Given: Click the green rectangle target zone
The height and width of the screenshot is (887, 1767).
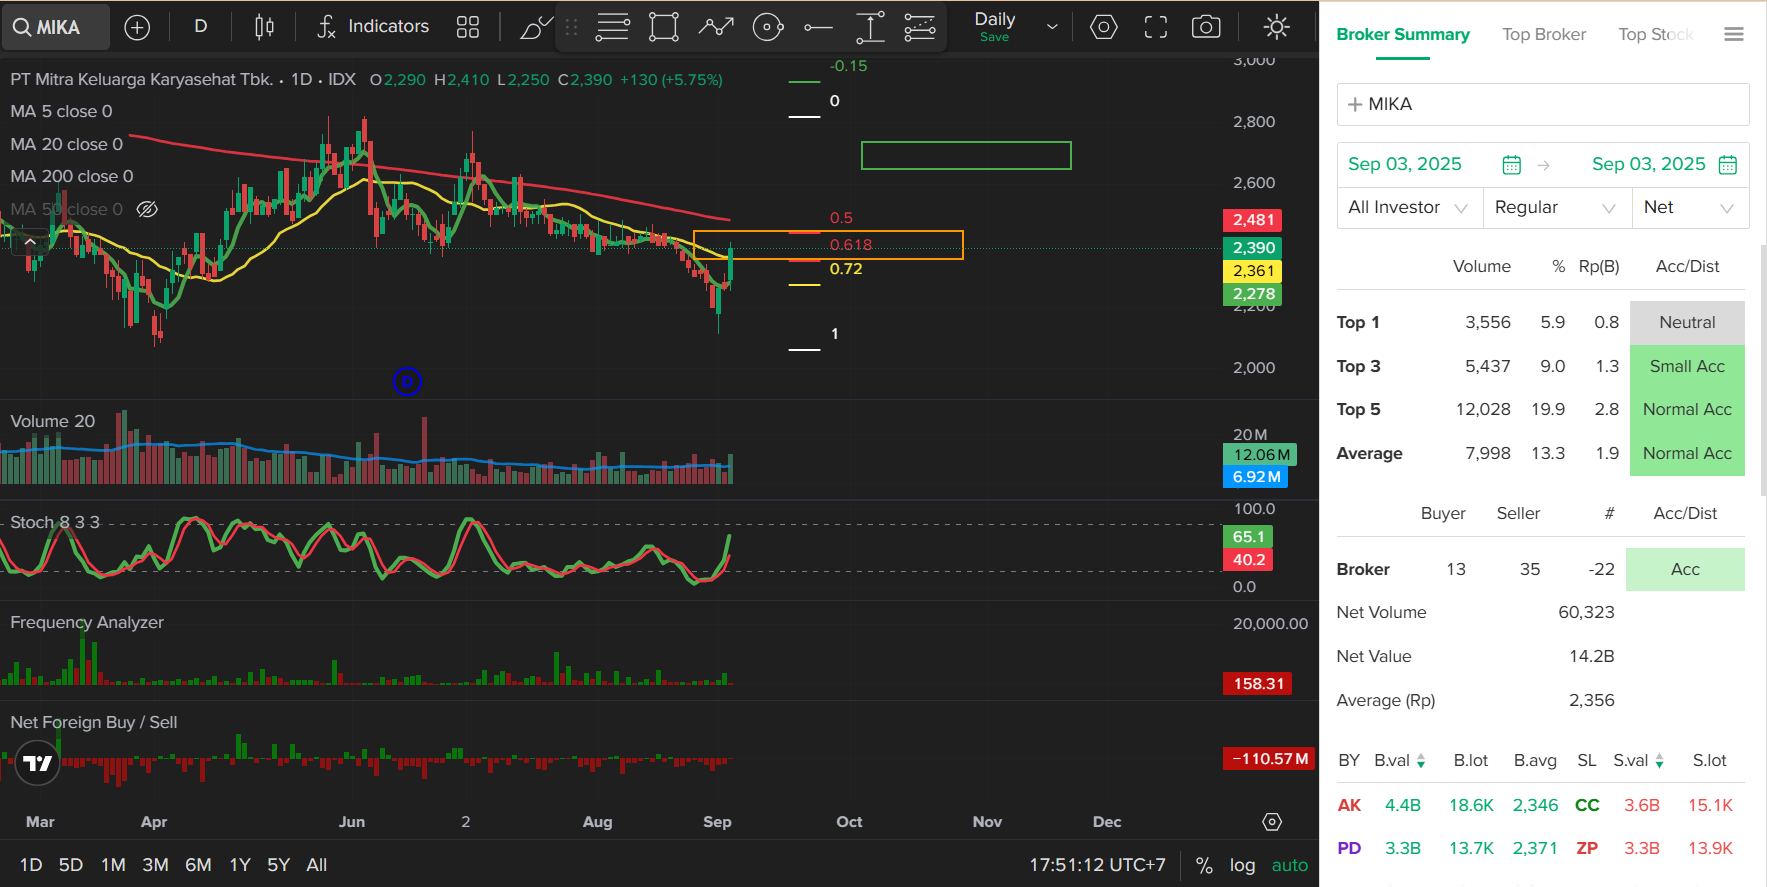Looking at the screenshot, I should click(966, 155).
